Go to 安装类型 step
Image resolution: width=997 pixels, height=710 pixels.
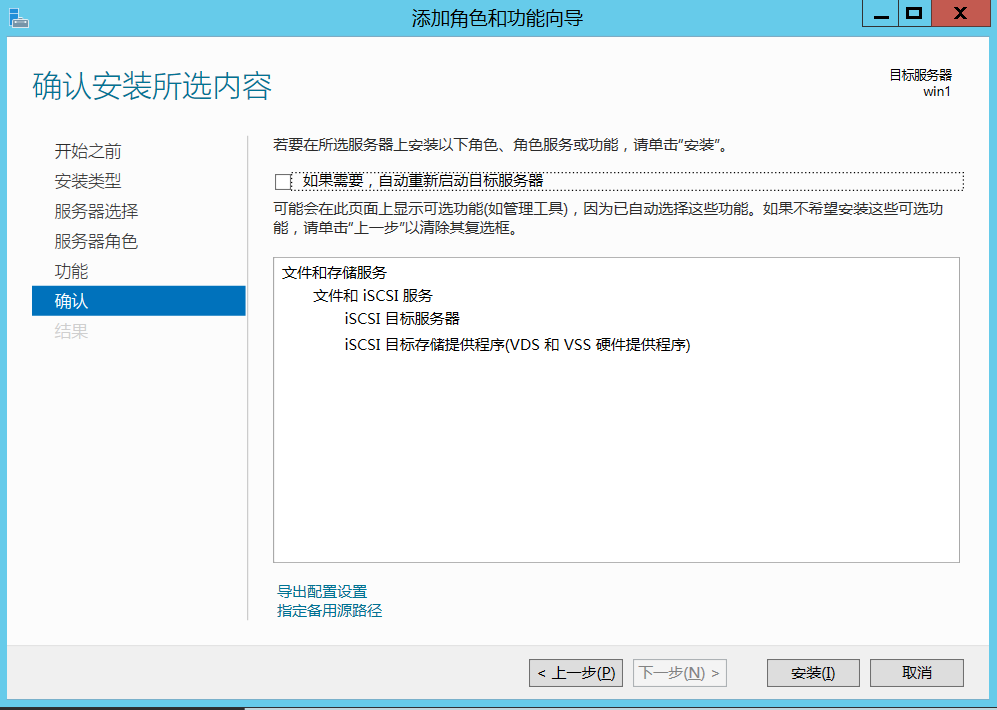coord(88,181)
